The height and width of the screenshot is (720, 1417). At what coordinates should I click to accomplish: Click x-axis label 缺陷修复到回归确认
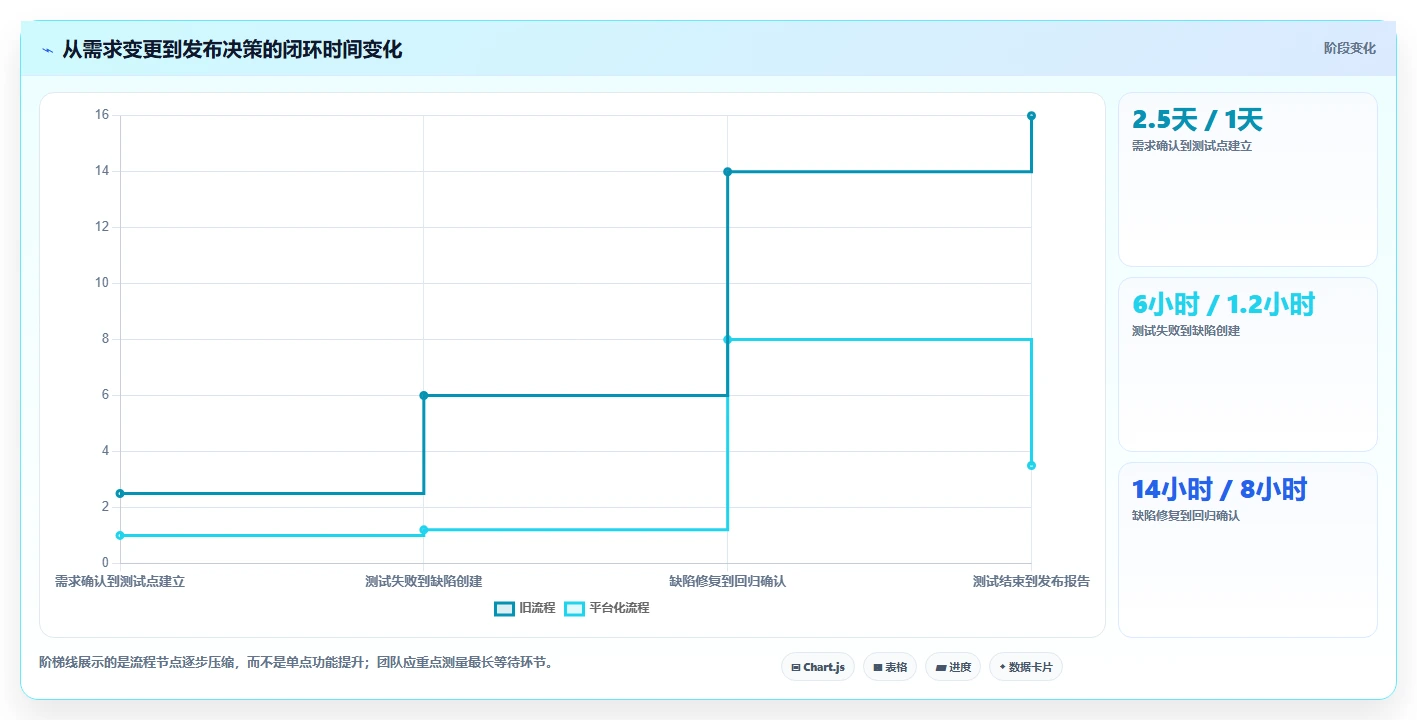click(728, 581)
